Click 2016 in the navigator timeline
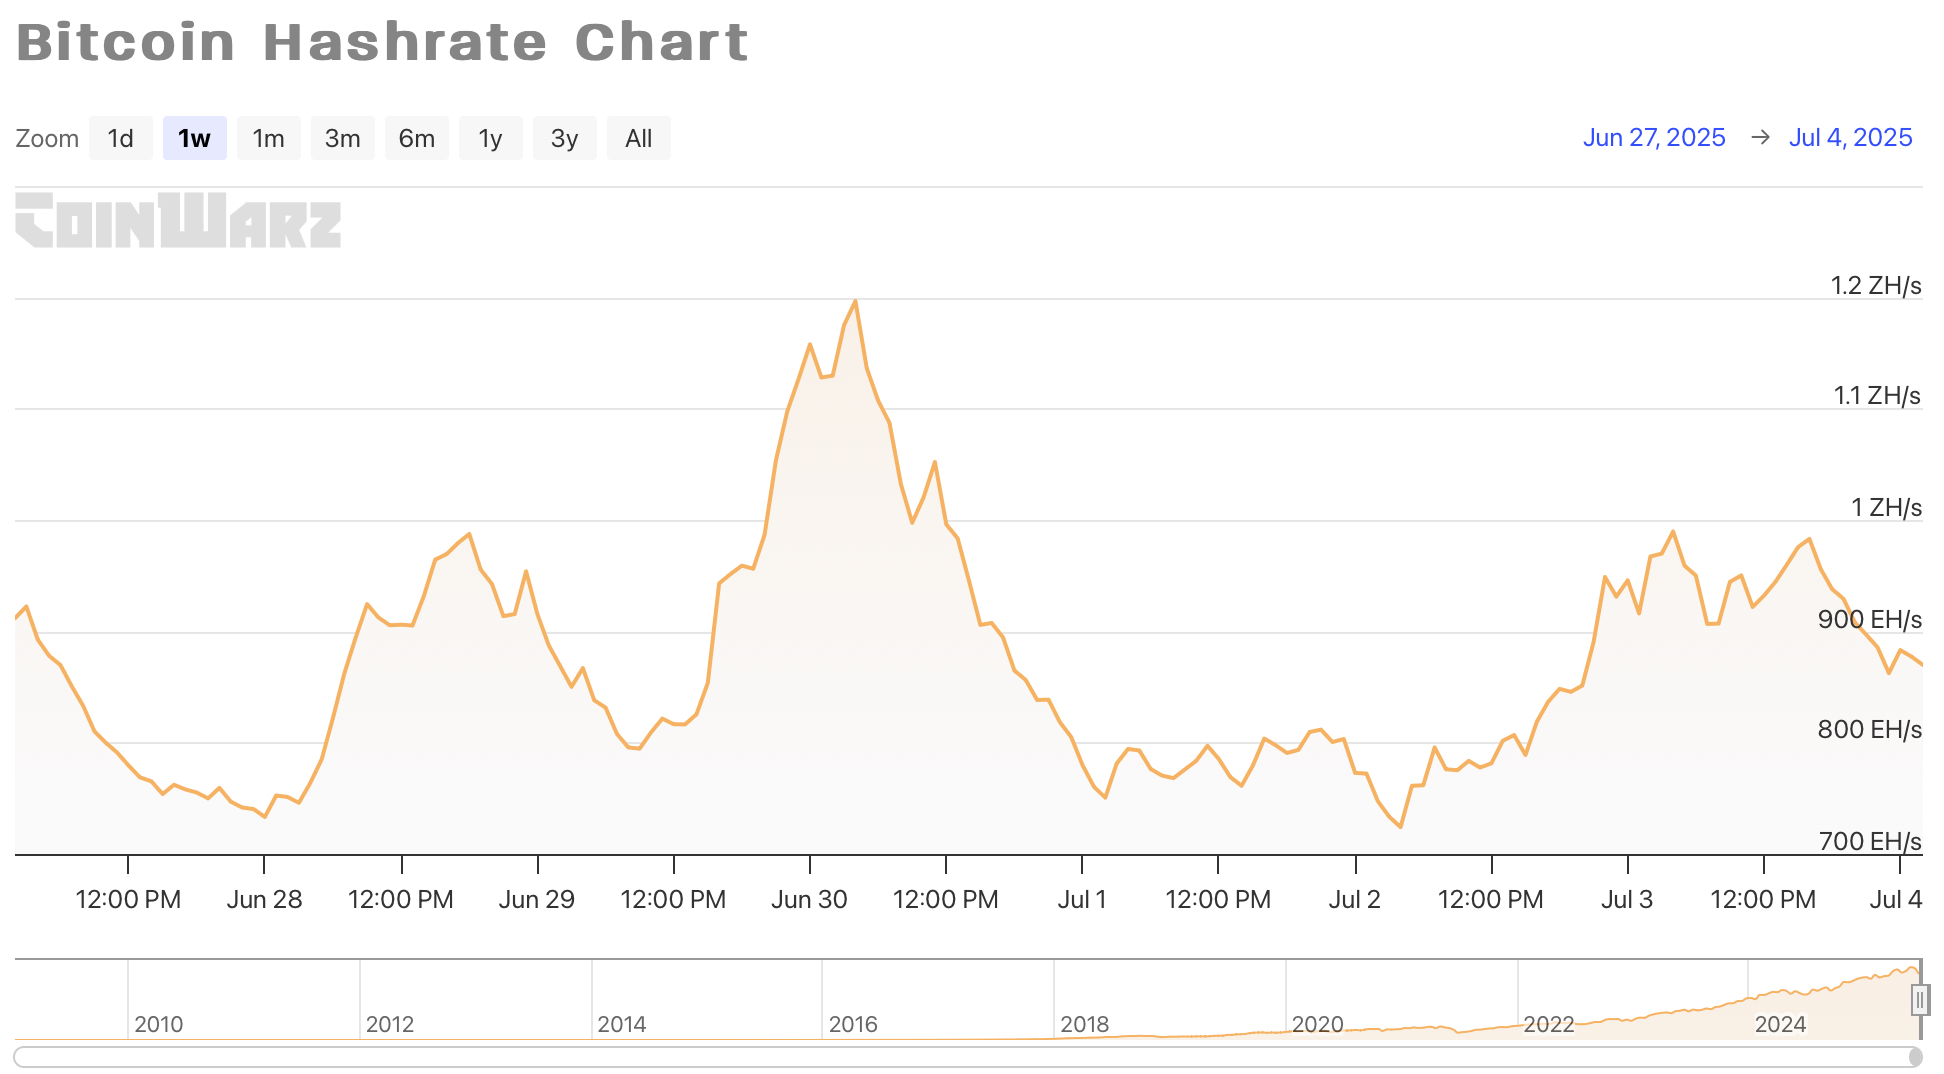Screen dimensions: 1944x1074 (853, 1024)
